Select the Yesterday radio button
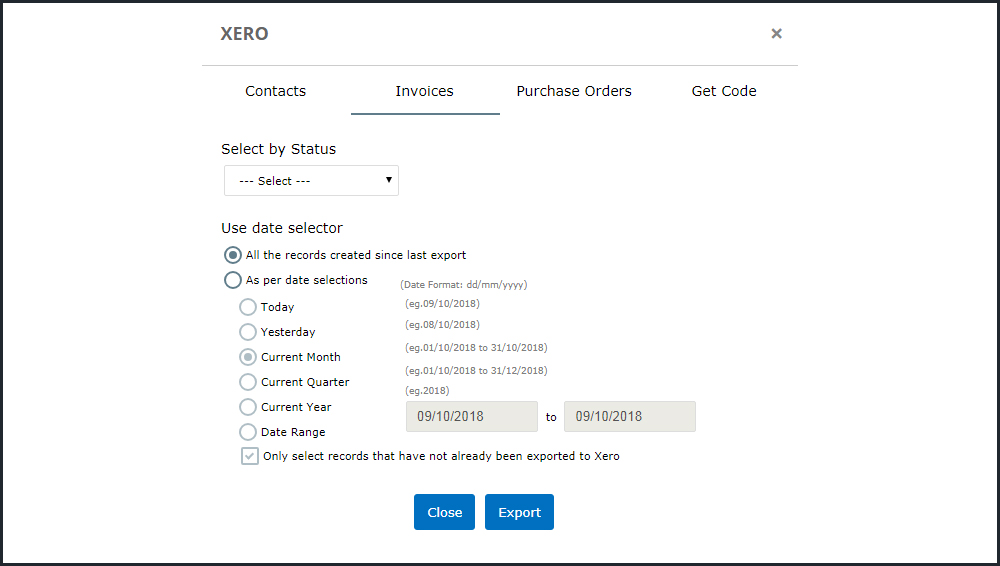 [x=247, y=332]
